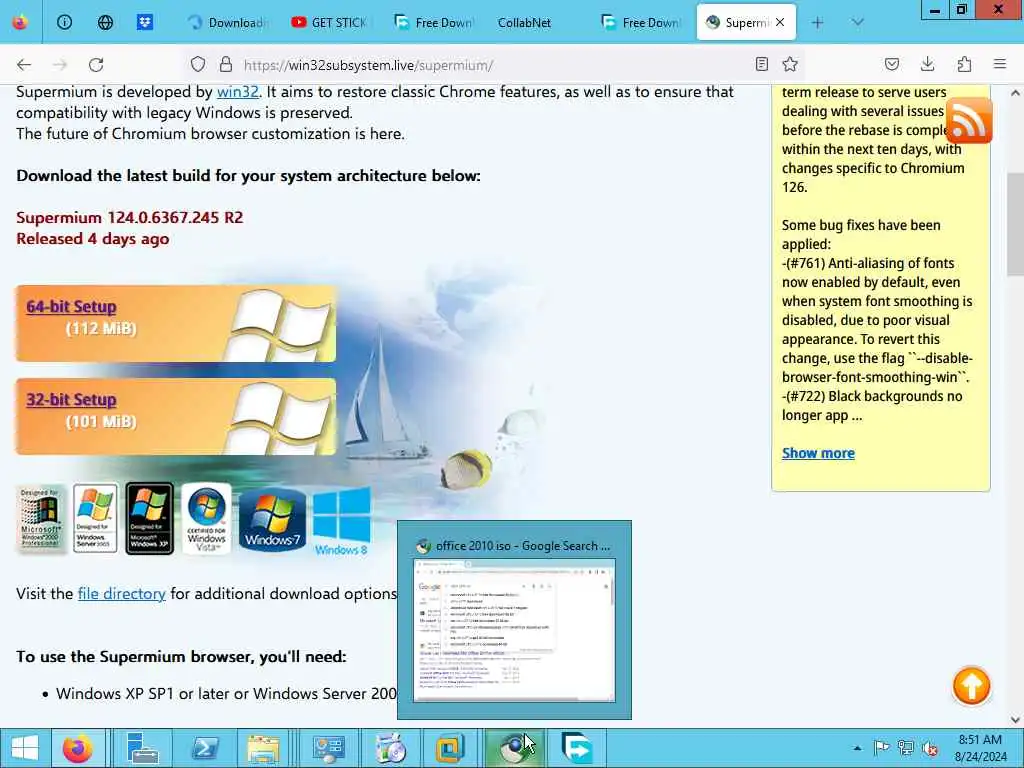Toggle Reader View in the address bar

(x=761, y=64)
